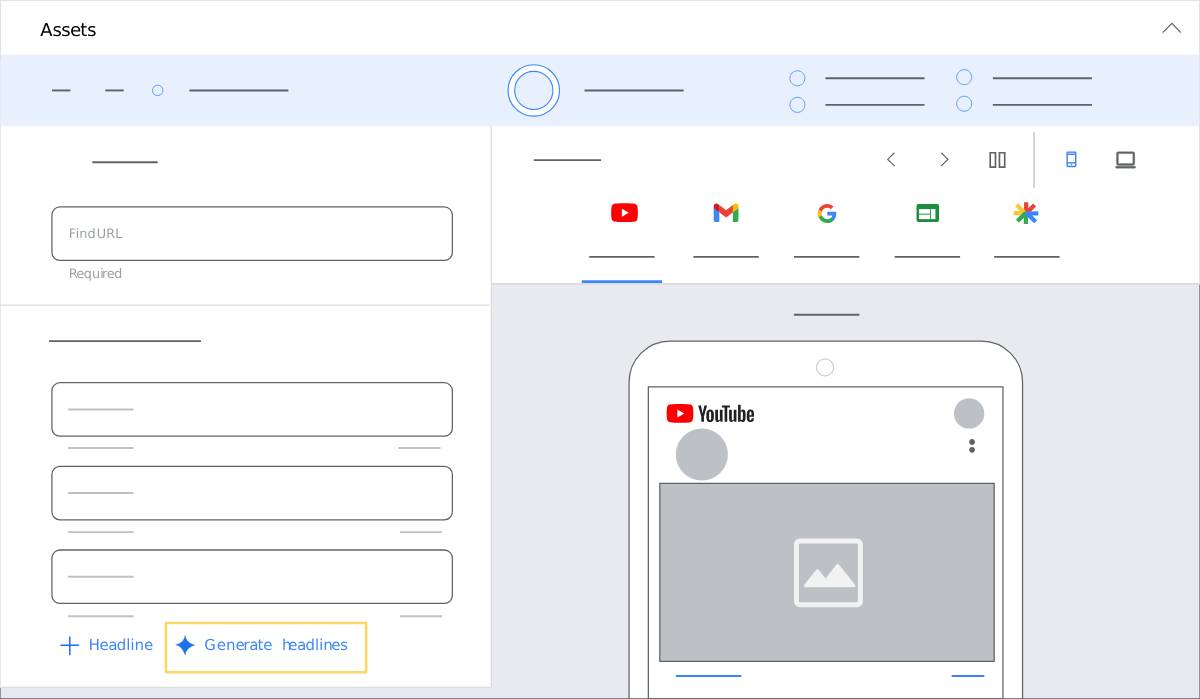Select desktop device preview

coord(1126,160)
